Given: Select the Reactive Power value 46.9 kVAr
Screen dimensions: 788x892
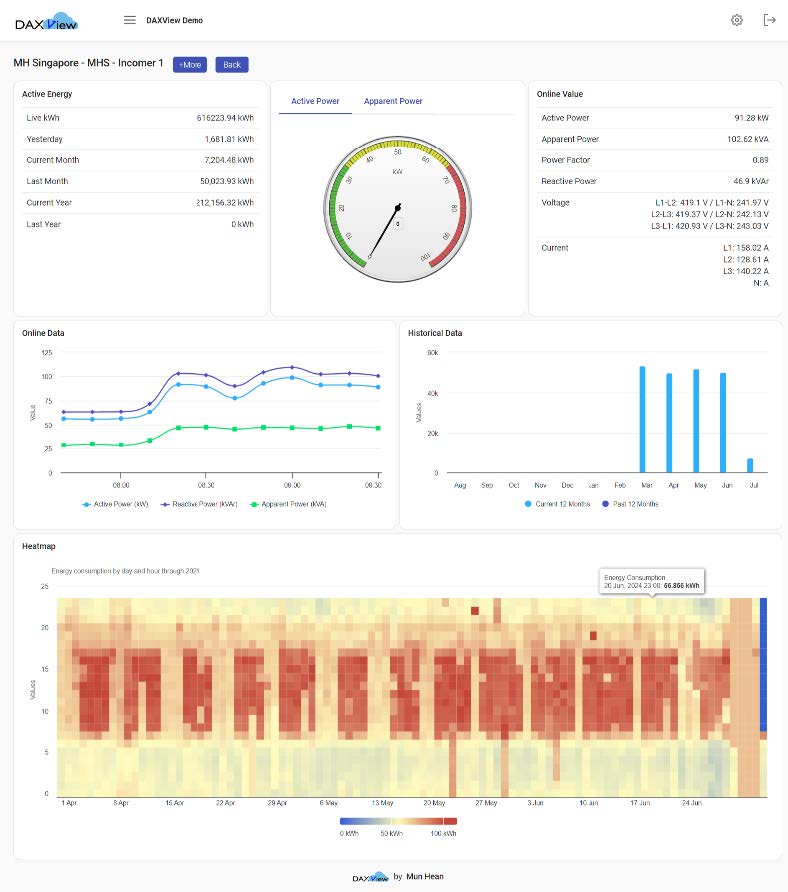Looking at the screenshot, I should point(751,181).
